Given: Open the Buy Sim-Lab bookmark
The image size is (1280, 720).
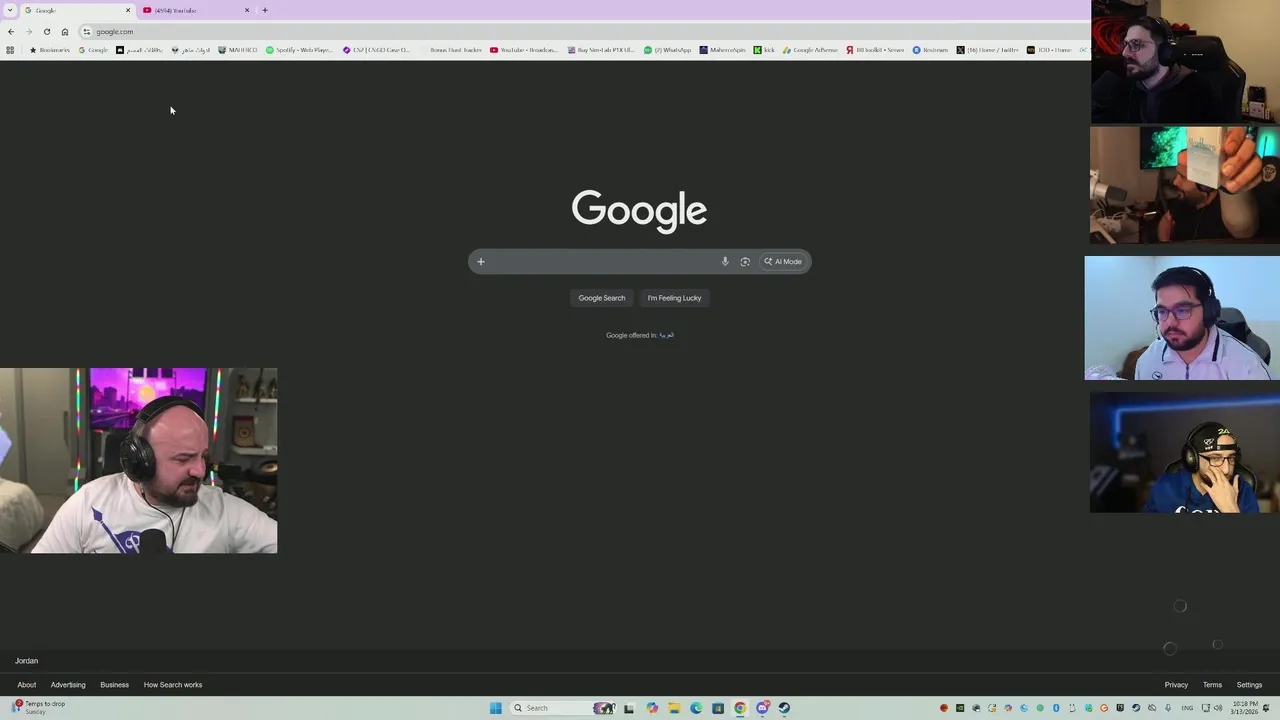Looking at the screenshot, I should (x=601, y=50).
